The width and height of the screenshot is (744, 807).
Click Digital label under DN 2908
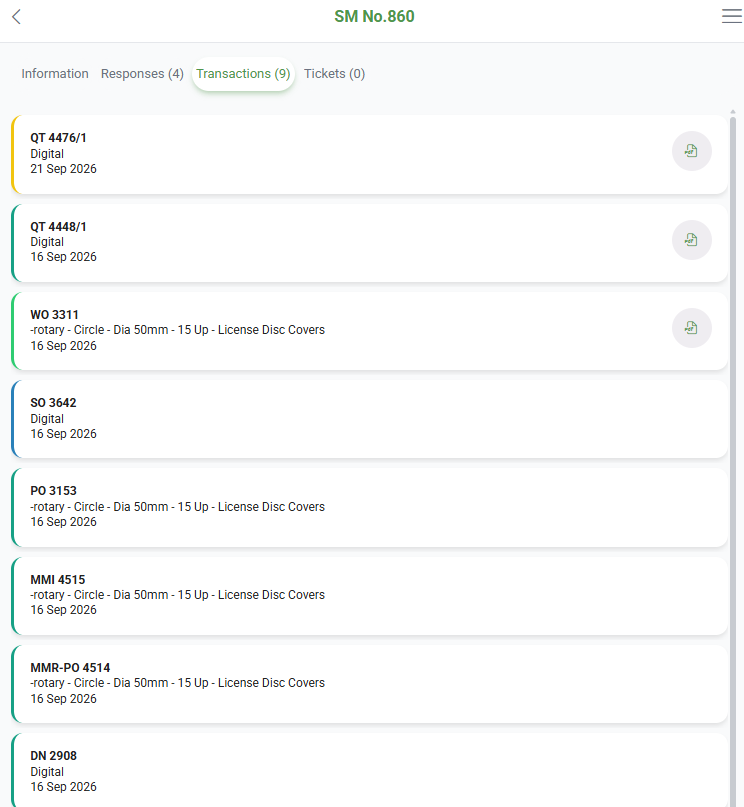coord(47,772)
